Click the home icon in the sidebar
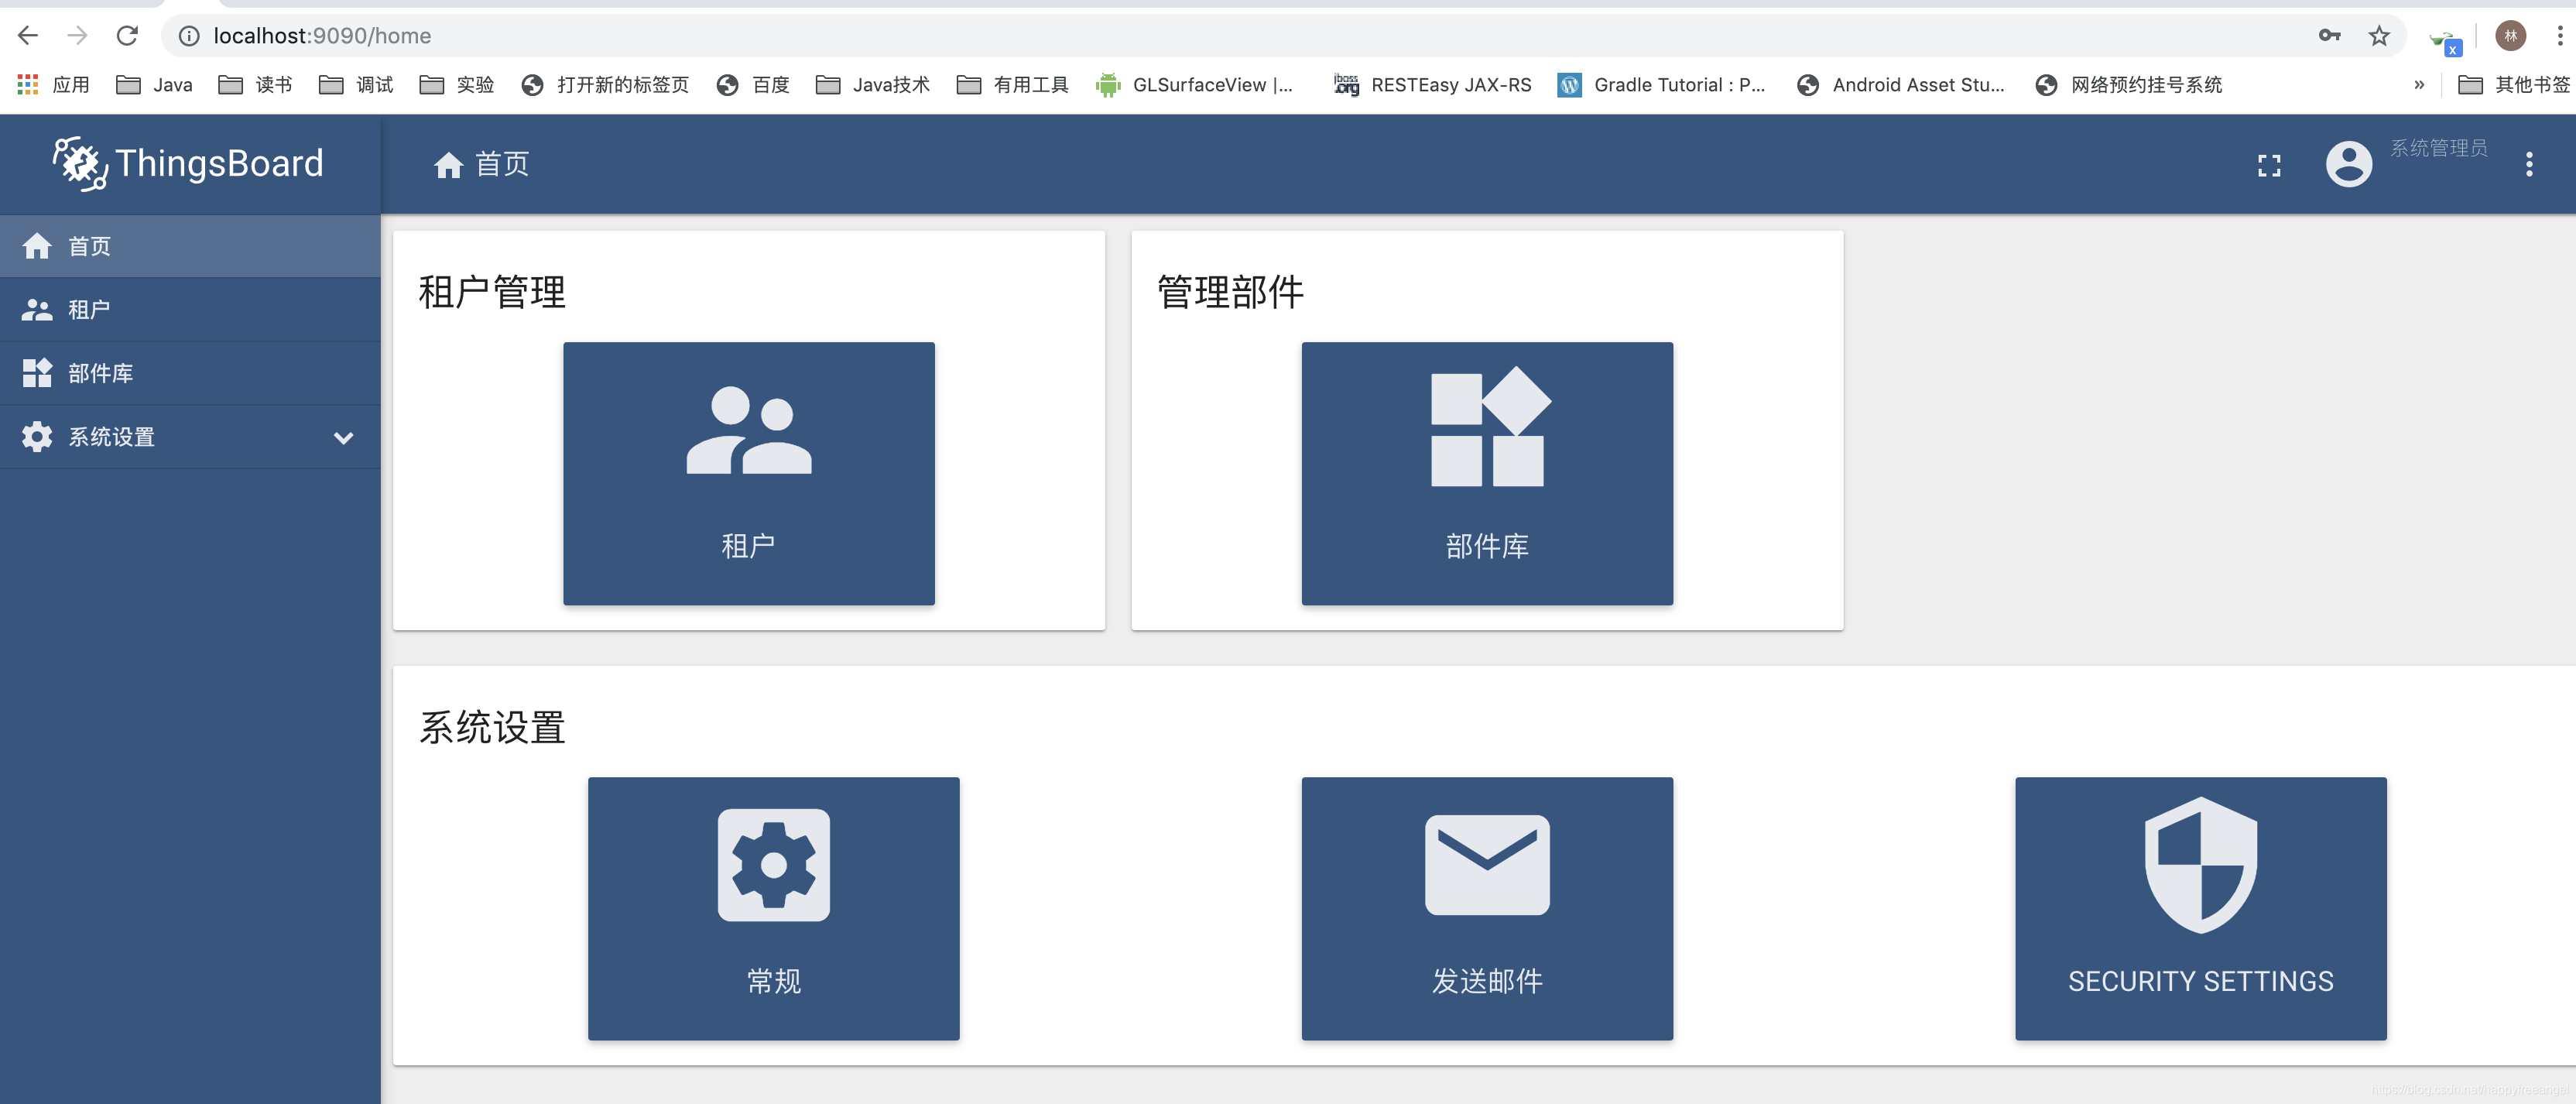This screenshot has width=2576, height=1104. click(x=37, y=246)
